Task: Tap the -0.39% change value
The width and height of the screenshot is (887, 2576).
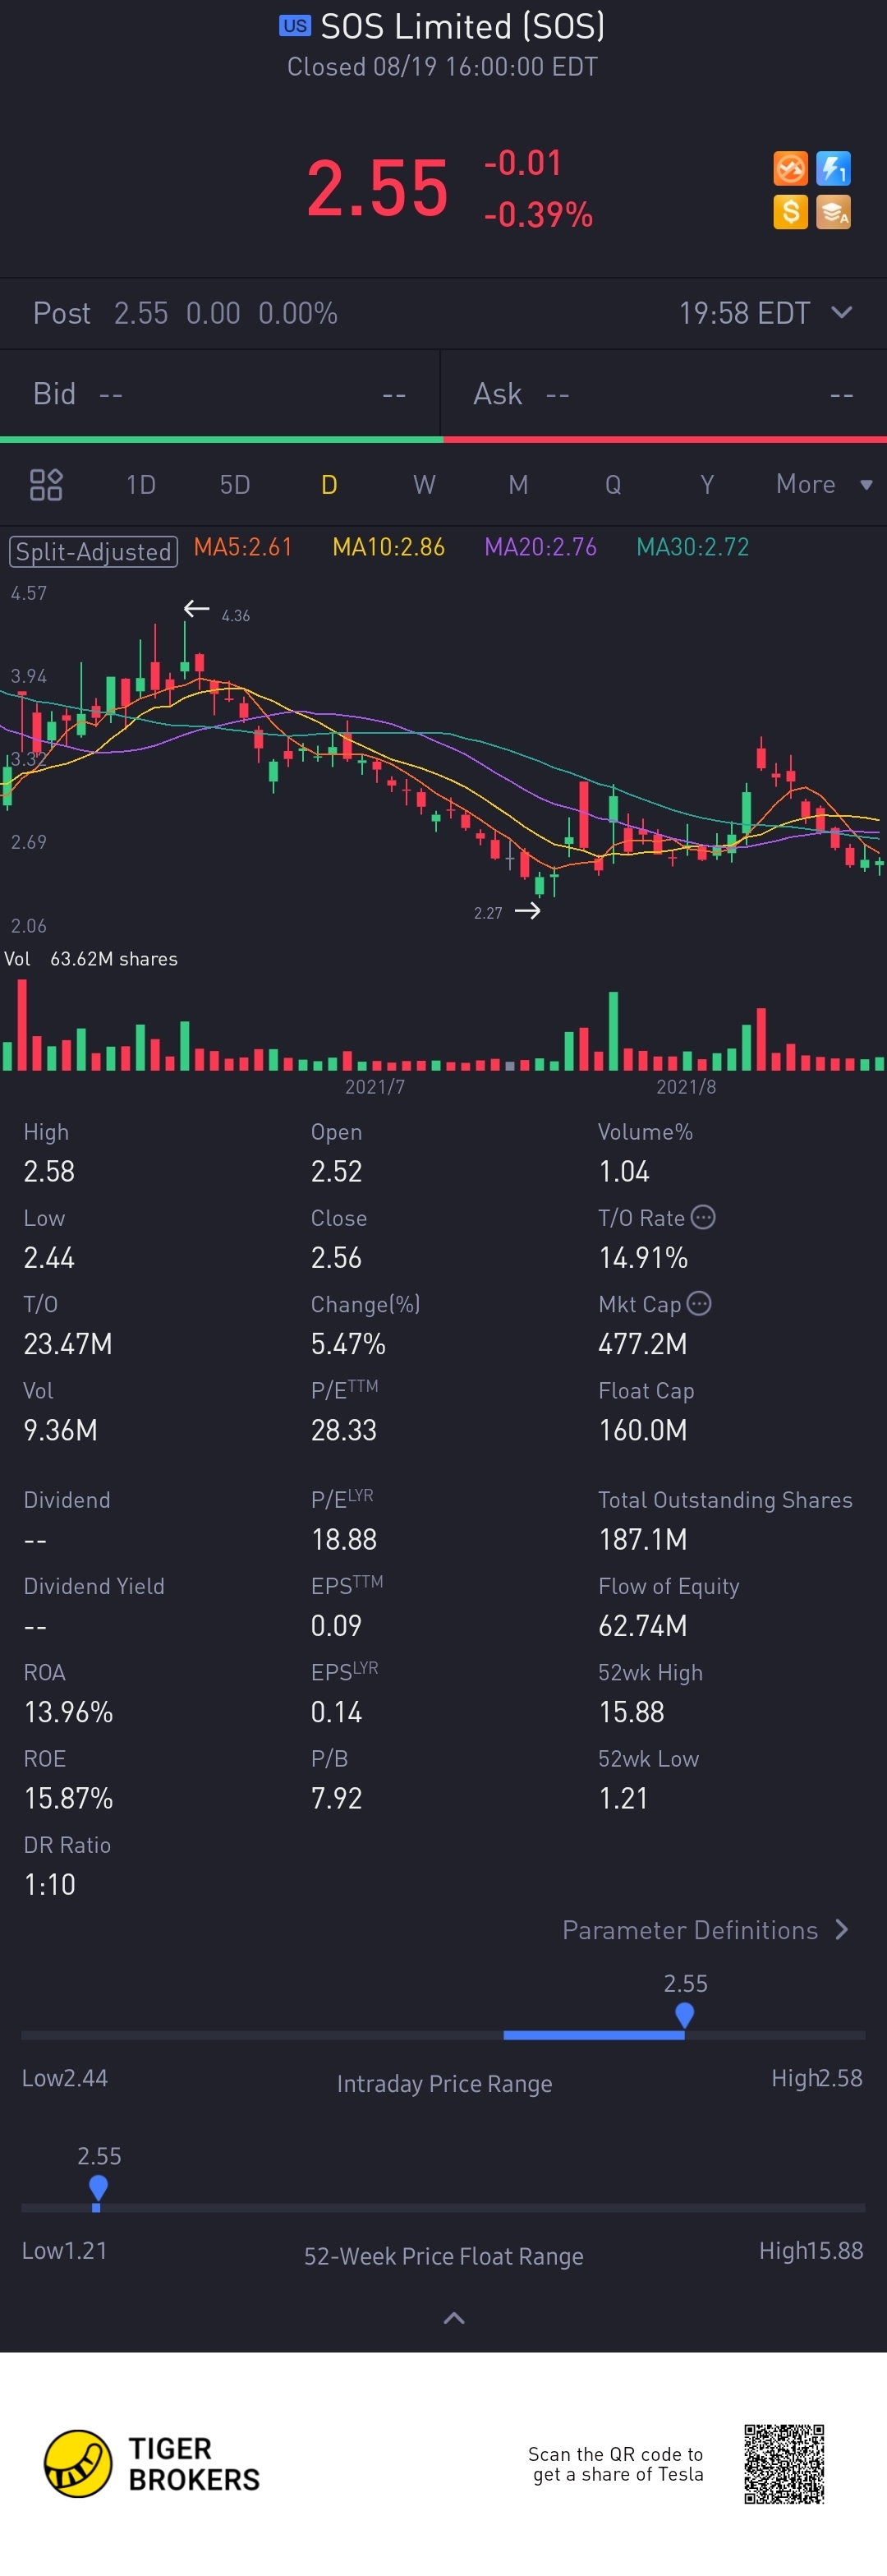Action: (538, 214)
